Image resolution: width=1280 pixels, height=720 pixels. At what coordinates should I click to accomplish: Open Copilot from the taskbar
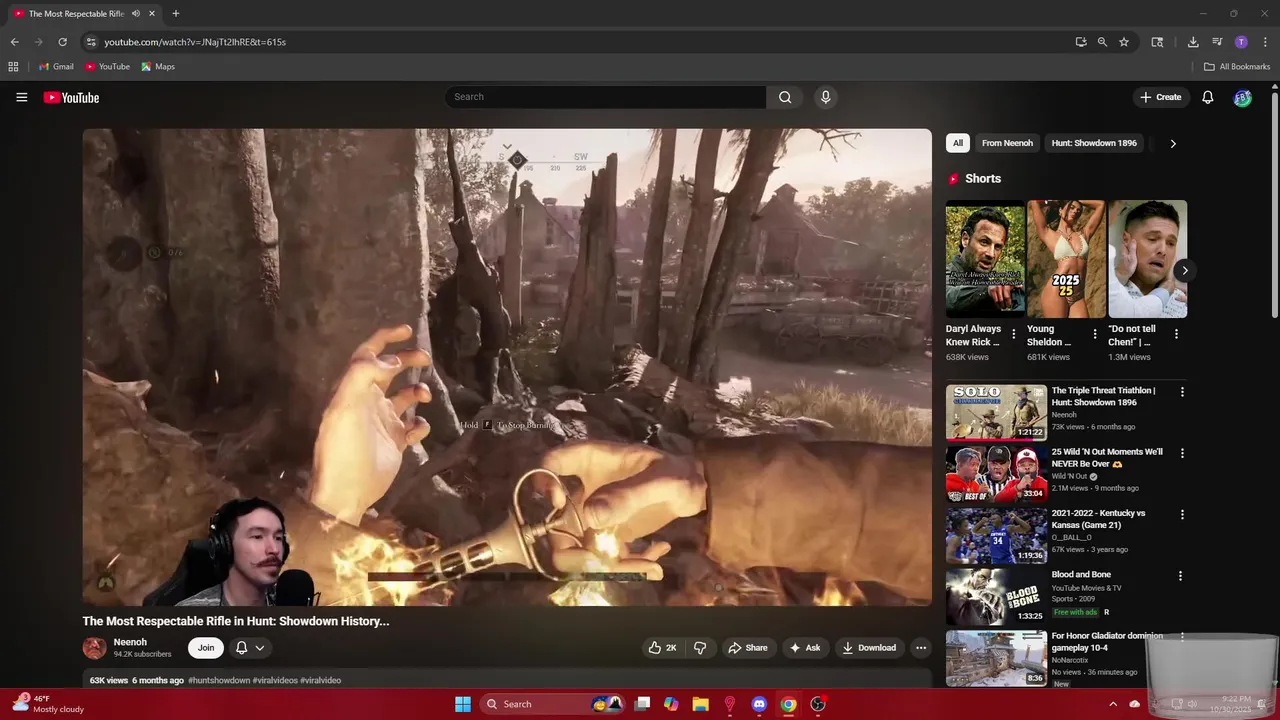(671, 704)
